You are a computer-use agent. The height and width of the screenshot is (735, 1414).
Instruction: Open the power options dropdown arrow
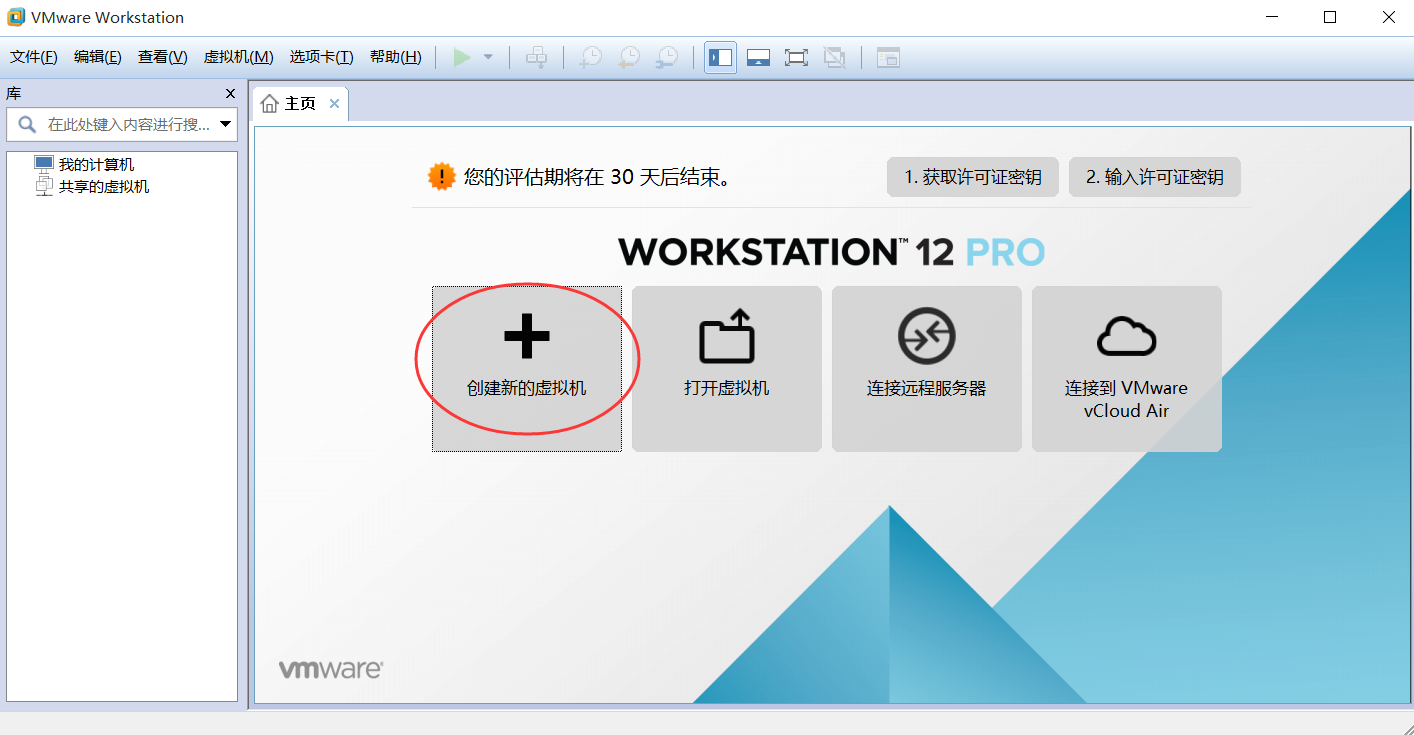(488, 57)
